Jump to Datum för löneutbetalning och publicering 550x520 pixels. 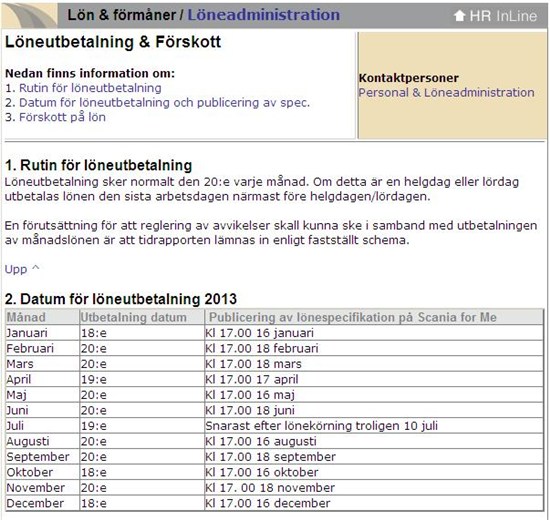click(x=165, y=103)
